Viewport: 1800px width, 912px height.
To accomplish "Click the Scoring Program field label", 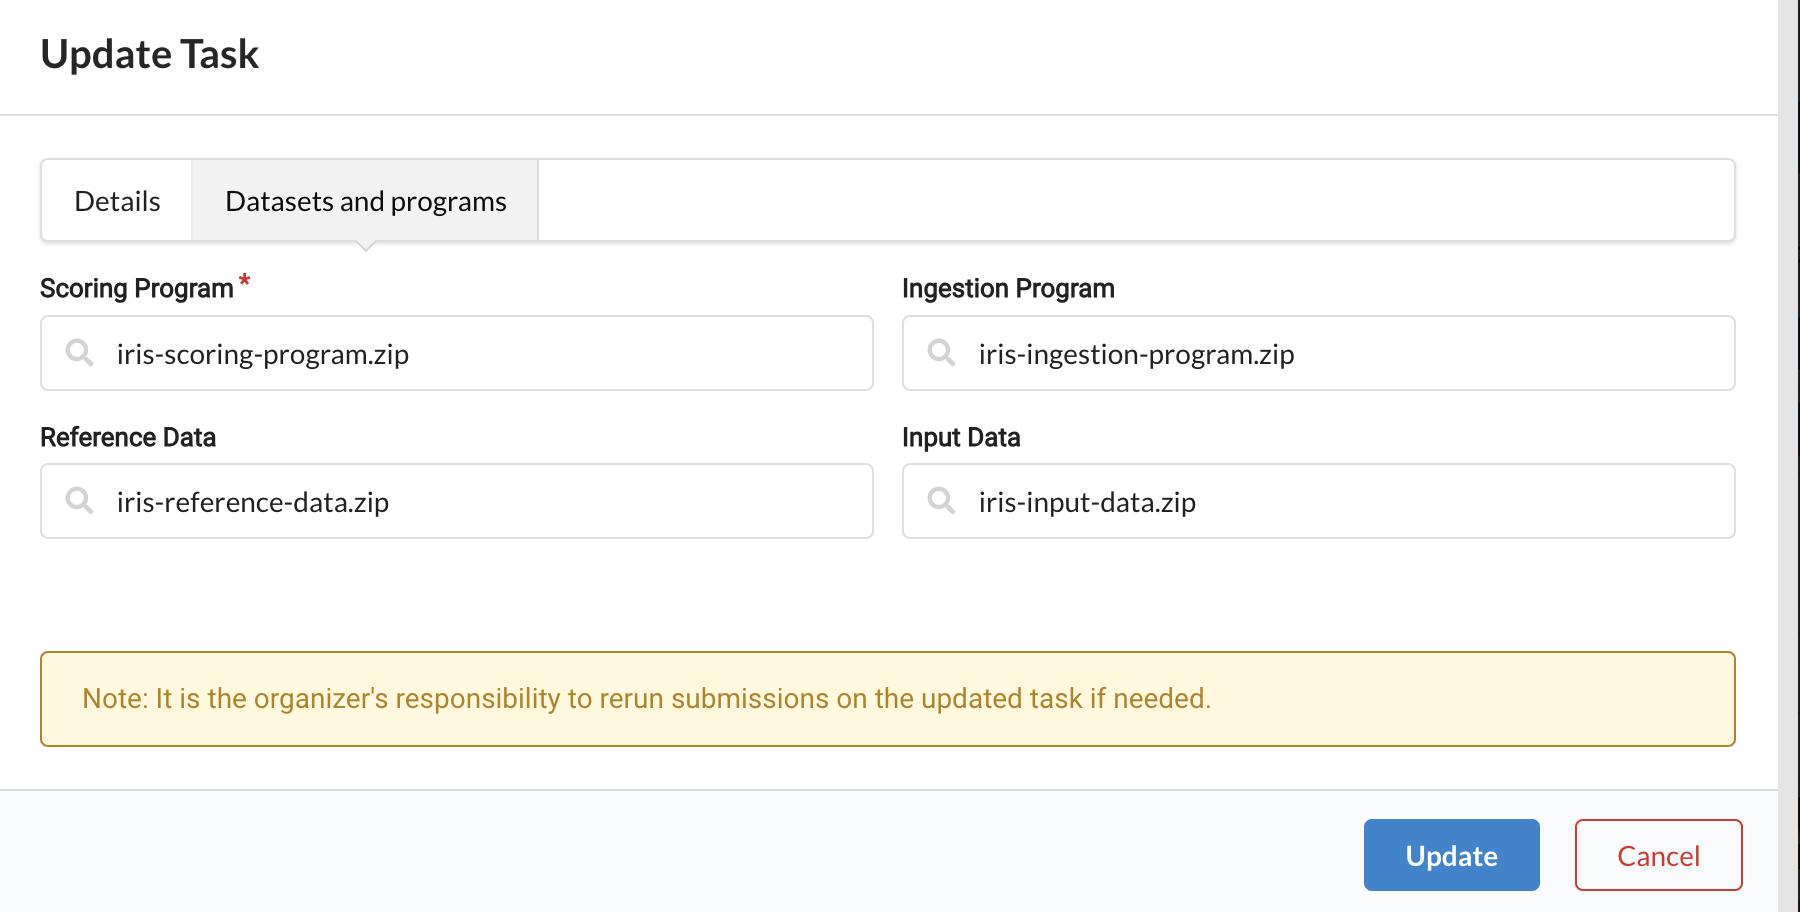I will [x=136, y=288].
